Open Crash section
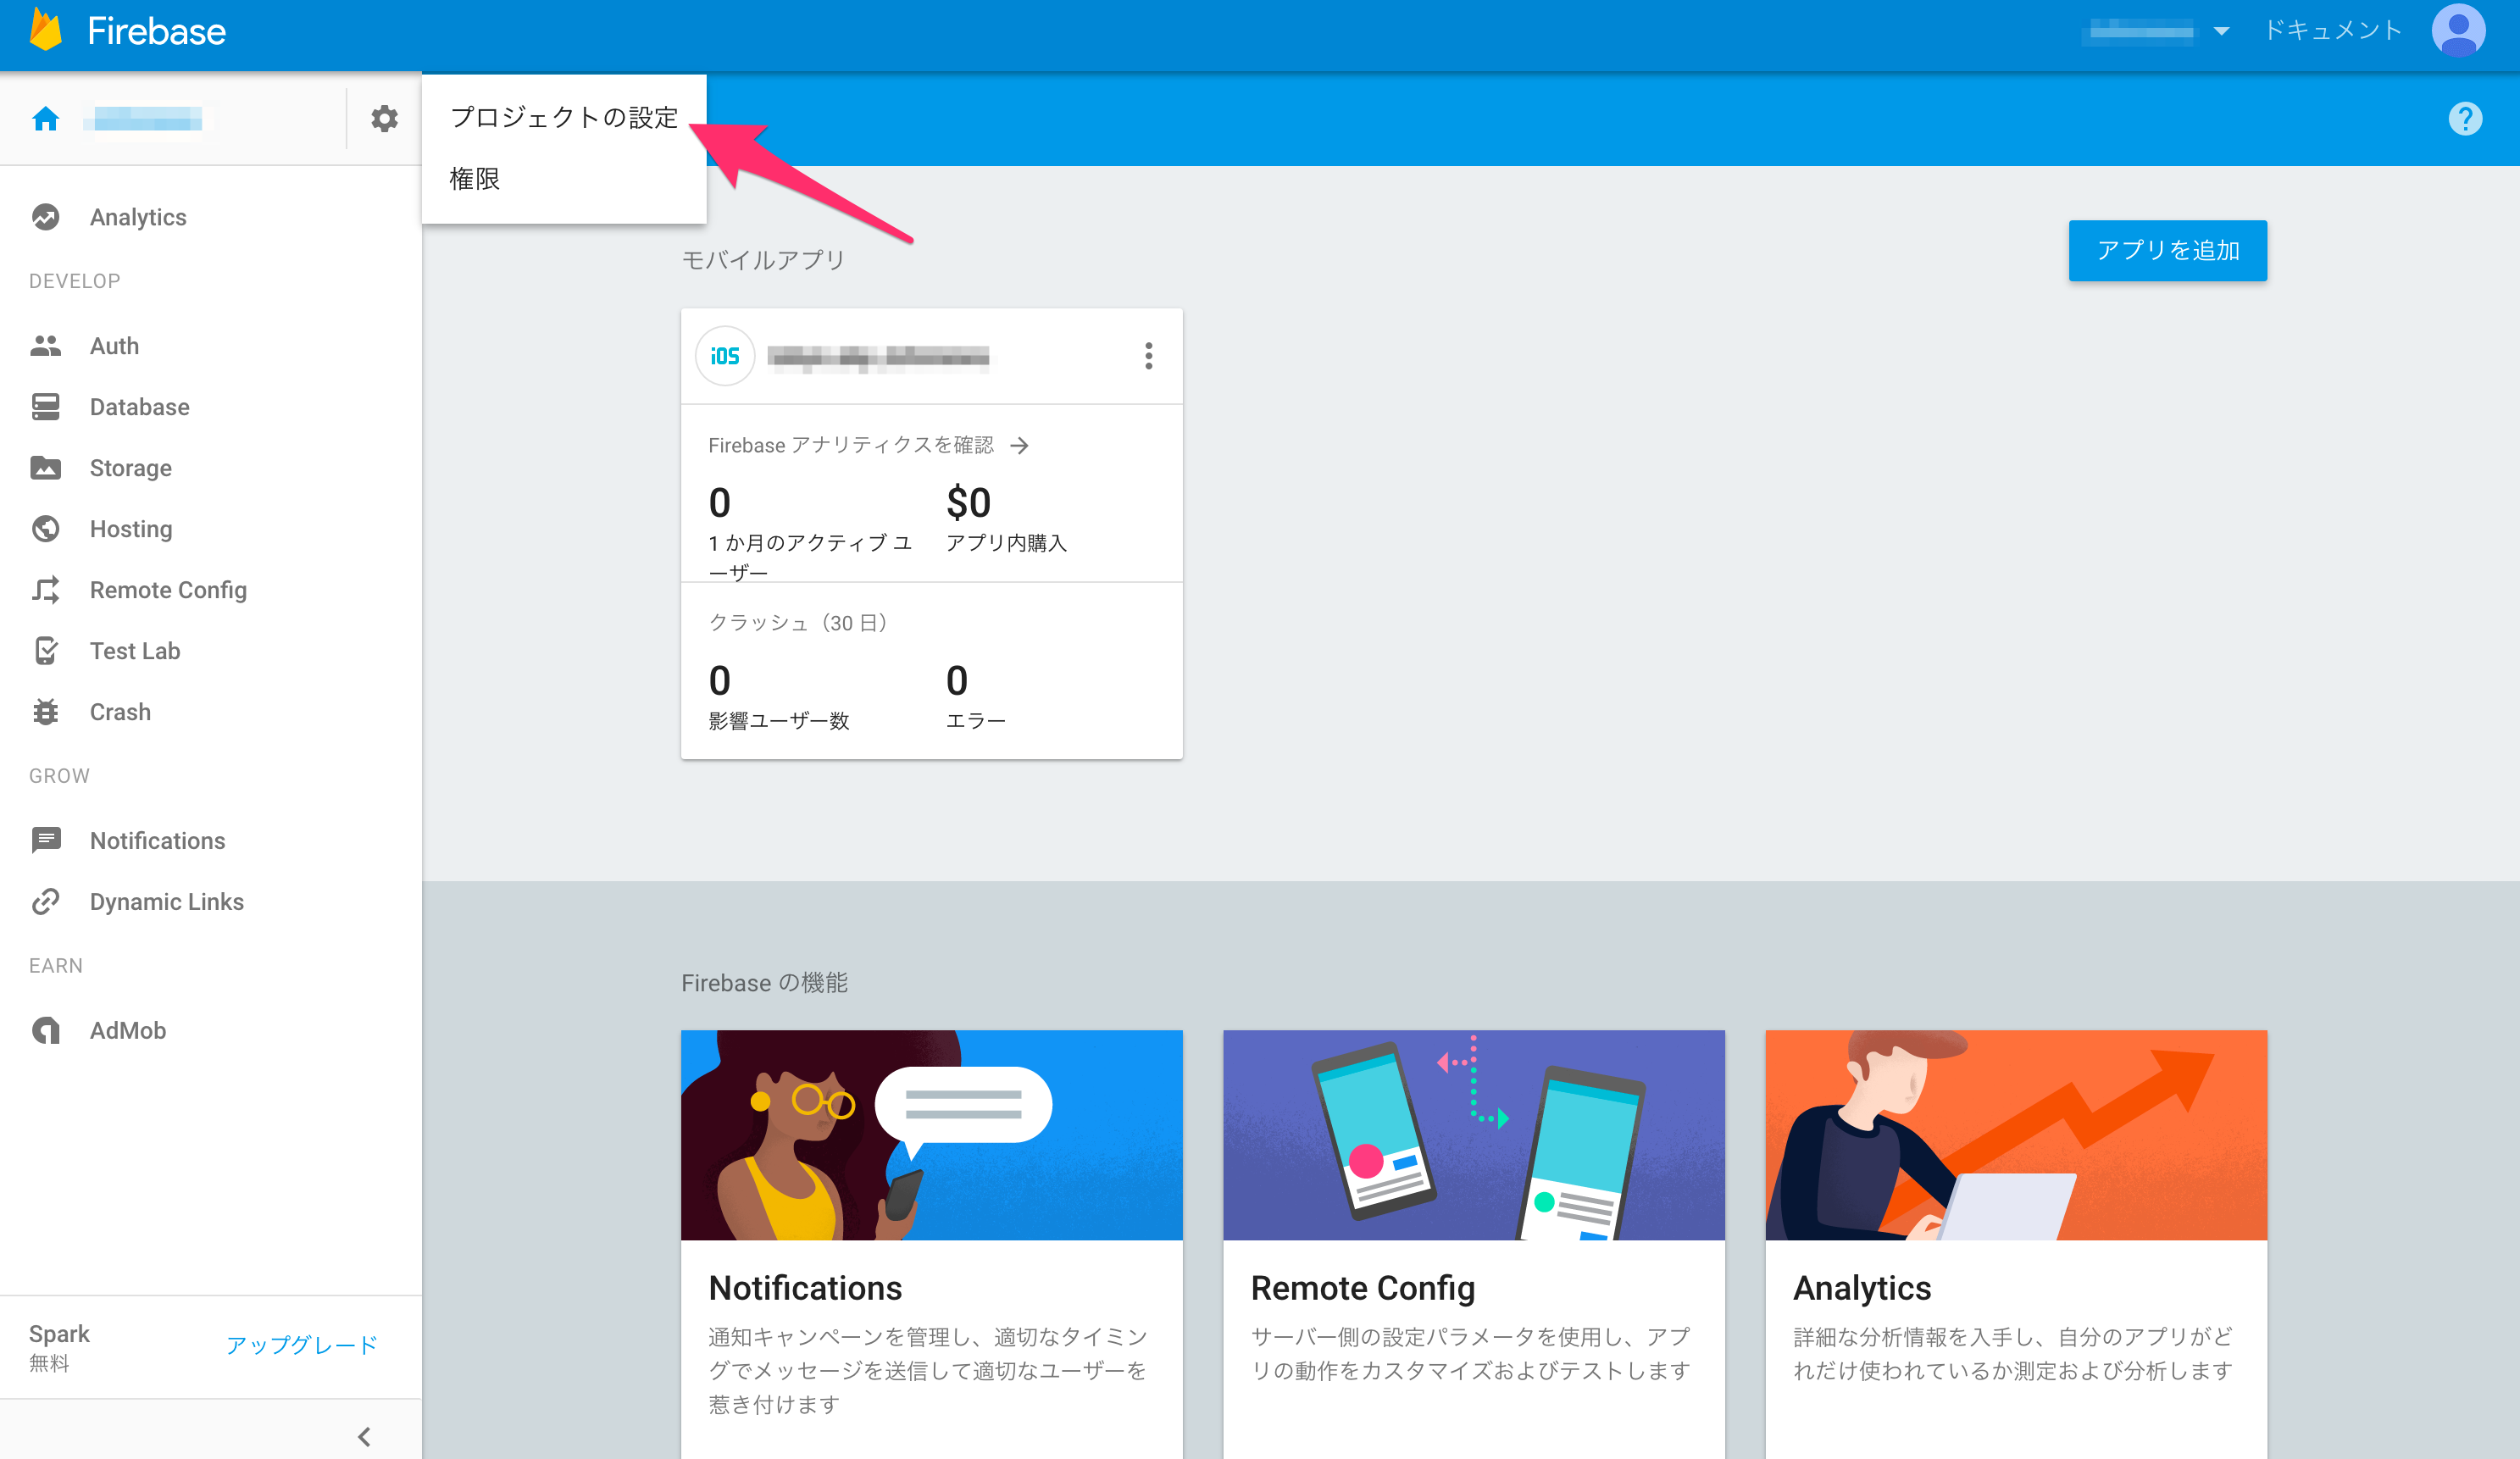The width and height of the screenshot is (2520, 1459). (x=120, y=712)
